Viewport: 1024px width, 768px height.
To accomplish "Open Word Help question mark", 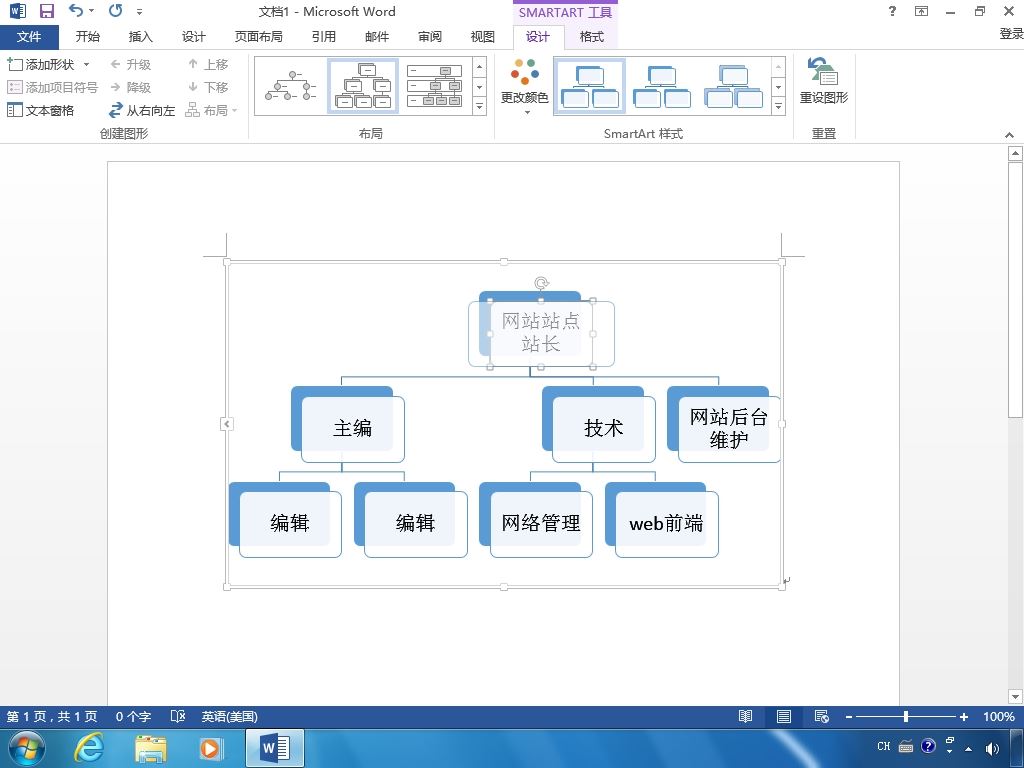I will coord(892,11).
